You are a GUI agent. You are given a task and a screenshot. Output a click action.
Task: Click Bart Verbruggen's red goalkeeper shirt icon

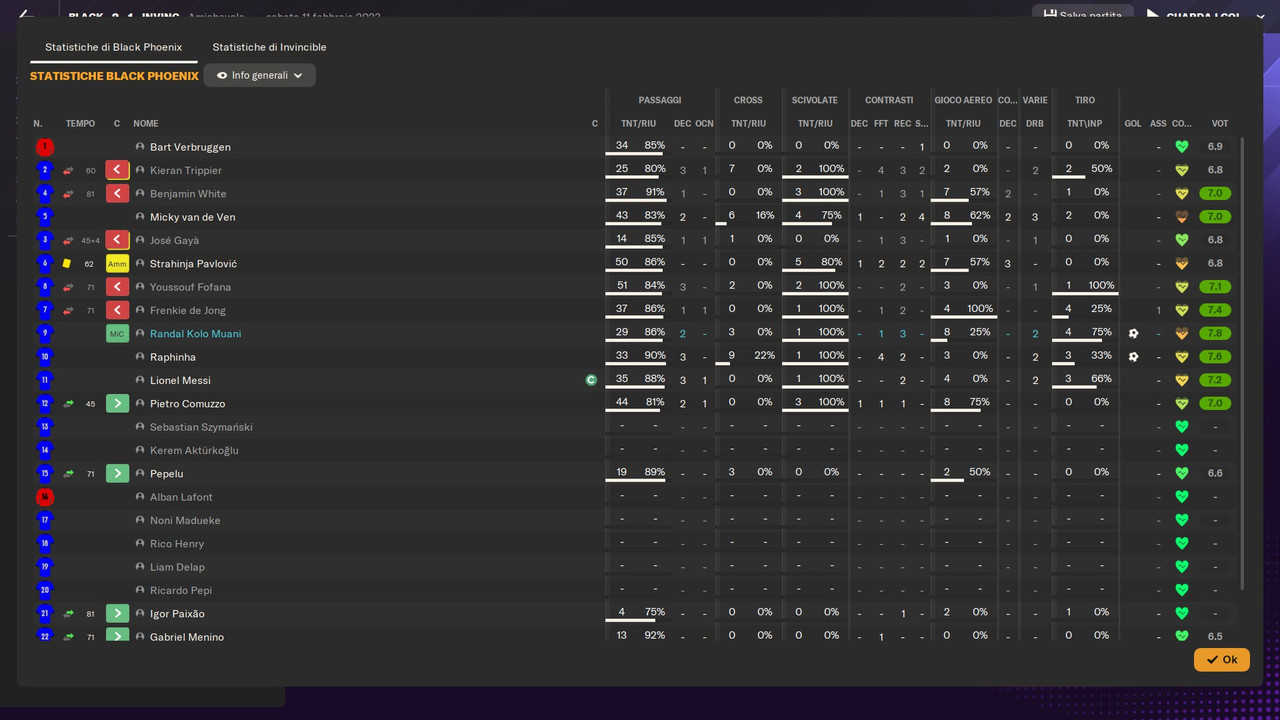[44, 147]
